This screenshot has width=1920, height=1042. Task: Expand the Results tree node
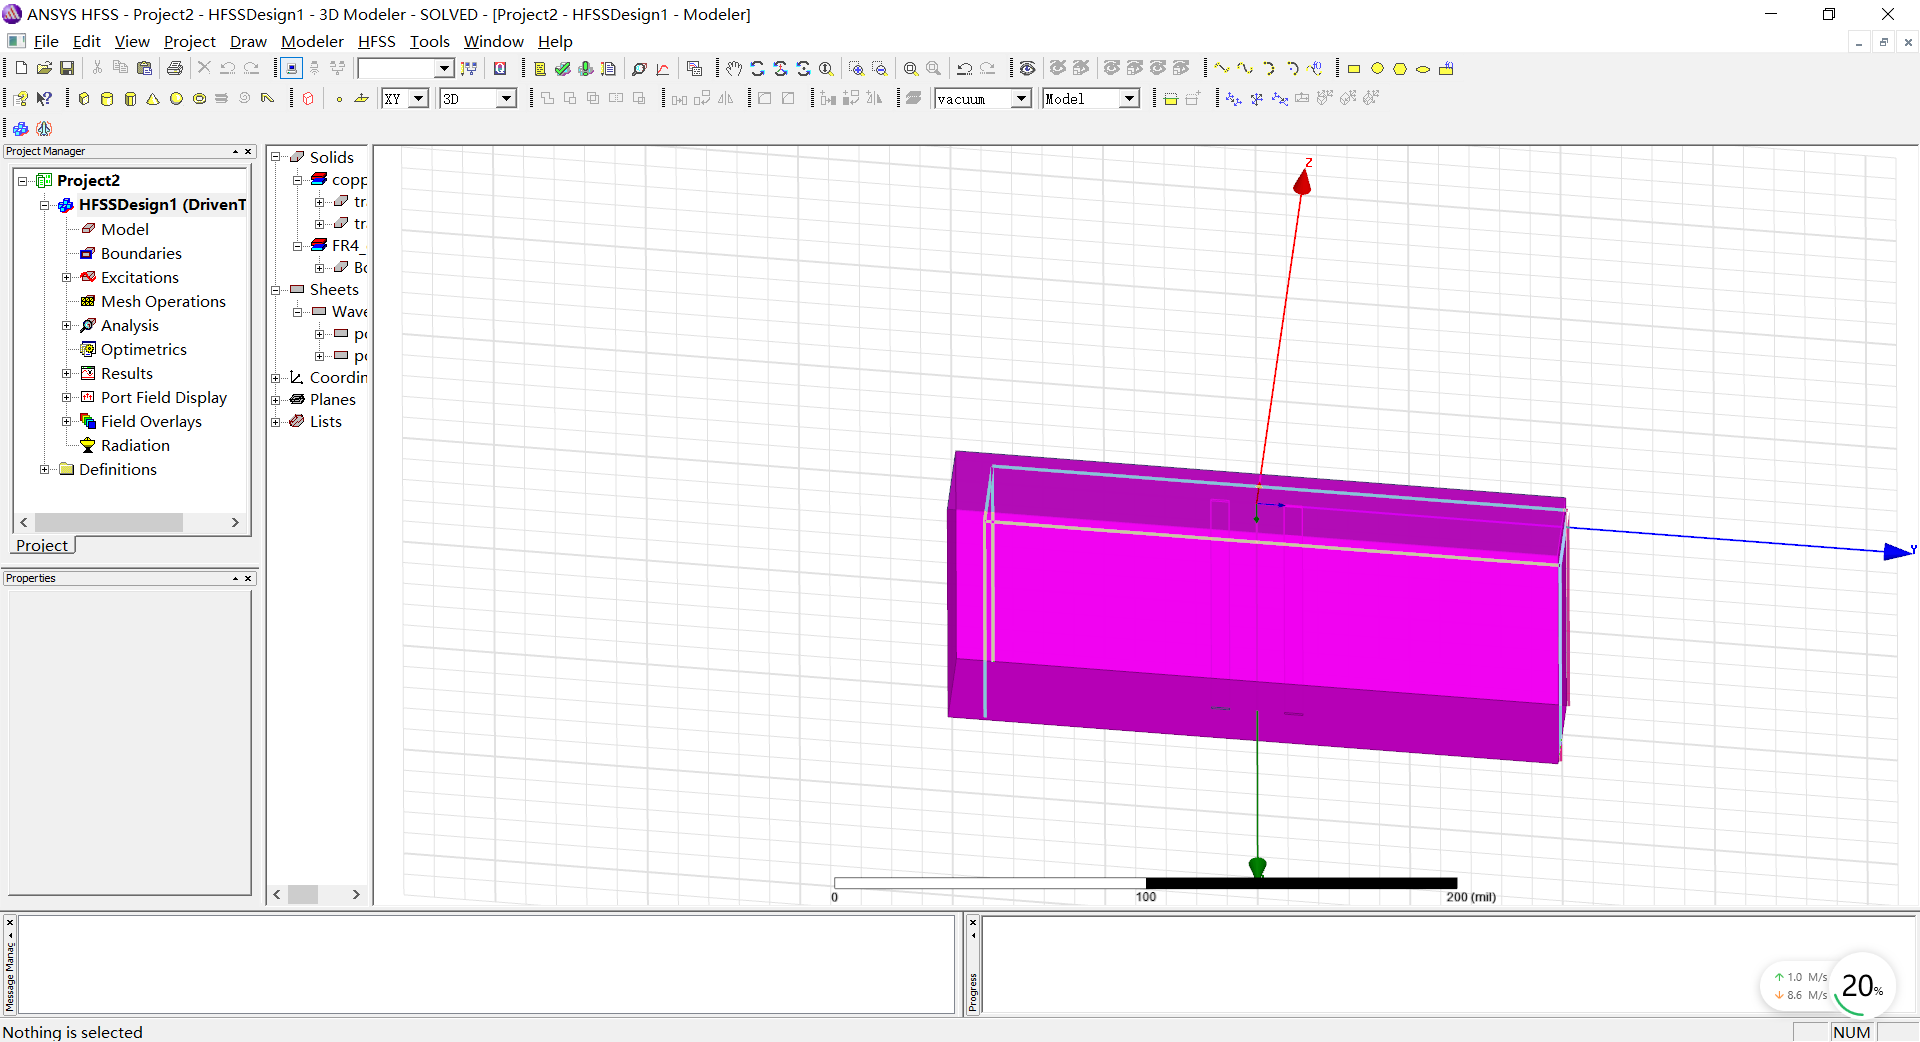pos(67,373)
